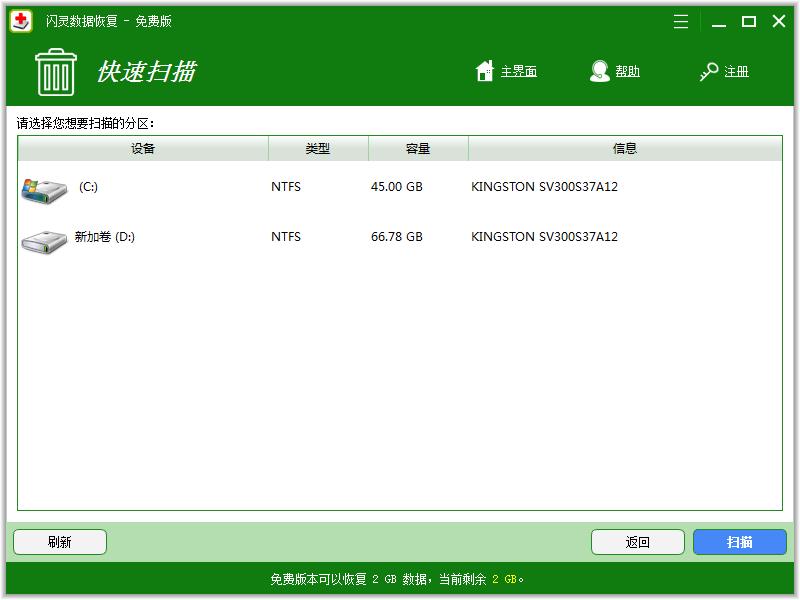Image resolution: width=800 pixels, height=600 pixels.
Task: Click the red cross app logo
Action: (x=21, y=21)
